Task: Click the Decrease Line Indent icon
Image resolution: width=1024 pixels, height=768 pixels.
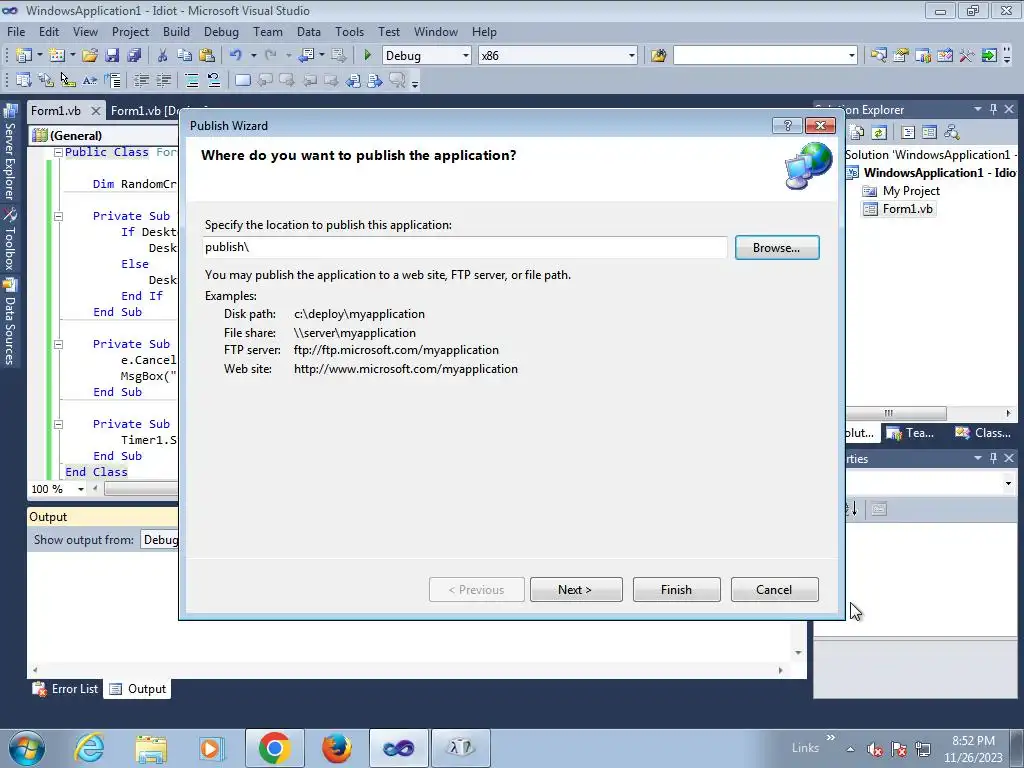Action: pyautogui.click(x=141, y=80)
